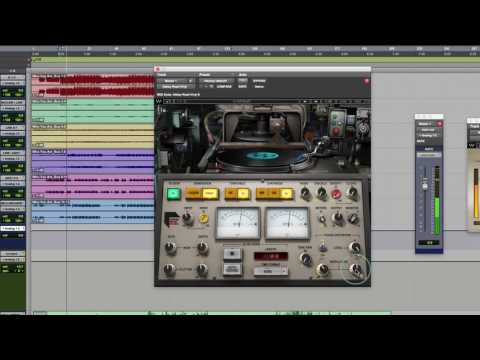Screen dimensions: 480x360
Task: Flip the small meter switch right of the VU meters
Action: [x=322, y=219]
